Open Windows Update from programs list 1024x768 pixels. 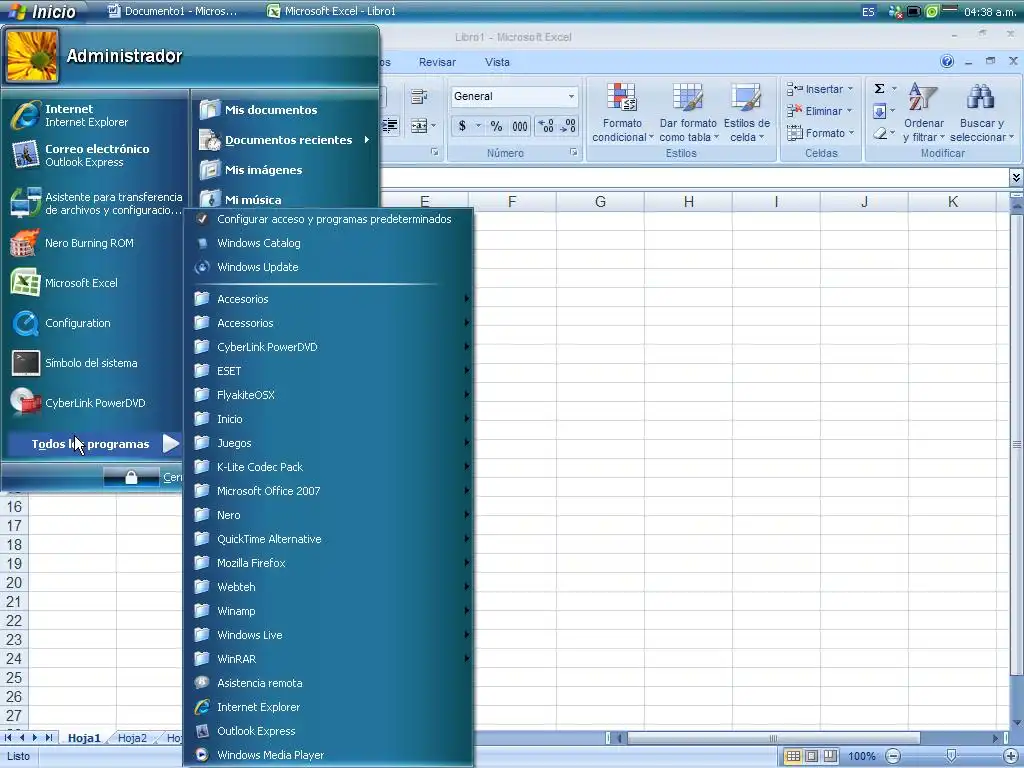pos(257,267)
